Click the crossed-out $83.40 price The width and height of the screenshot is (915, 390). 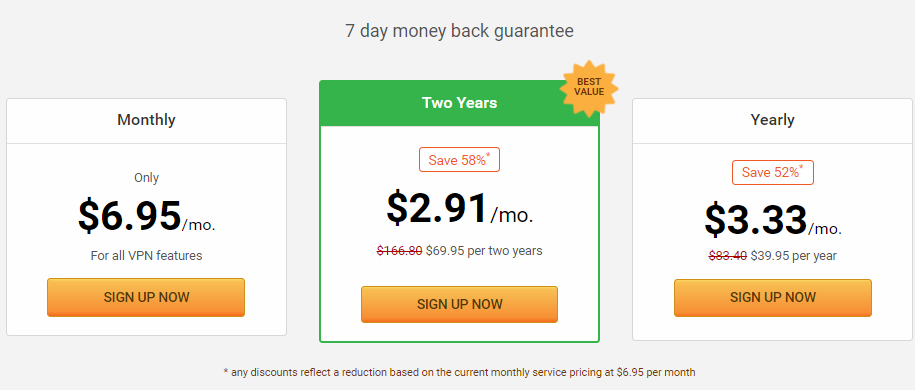728,256
